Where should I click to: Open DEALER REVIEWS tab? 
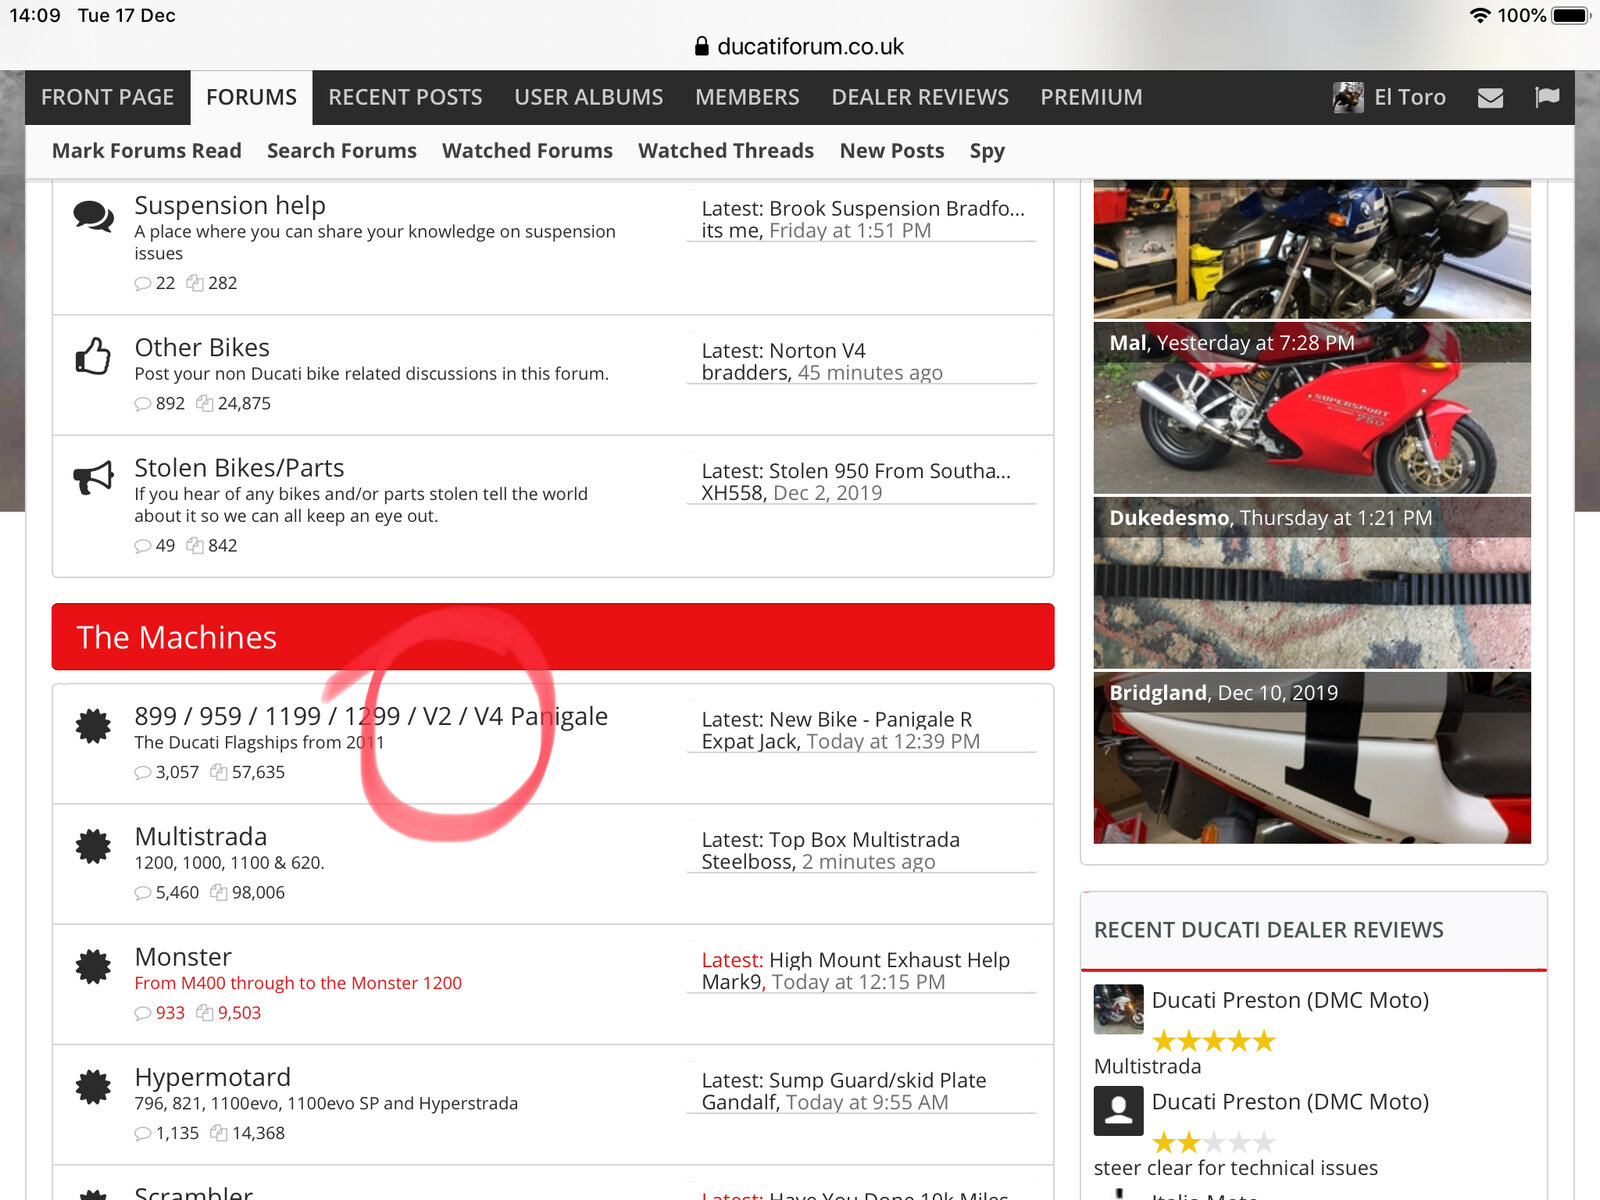click(920, 97)
